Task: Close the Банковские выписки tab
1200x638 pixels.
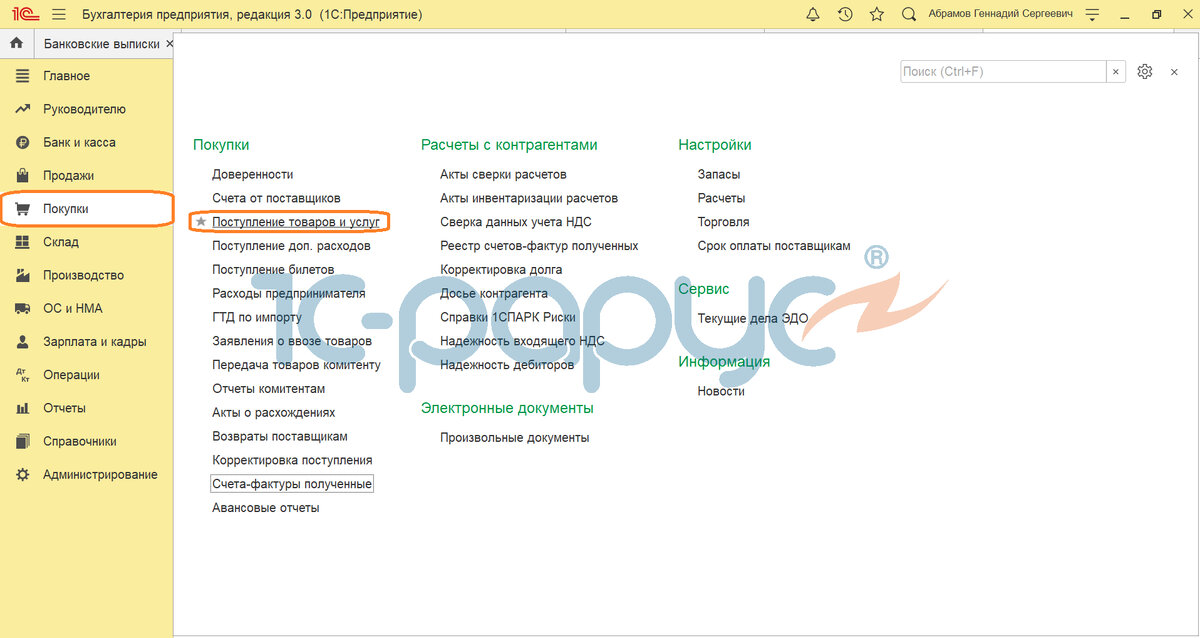Action: [x=169, y=44]
